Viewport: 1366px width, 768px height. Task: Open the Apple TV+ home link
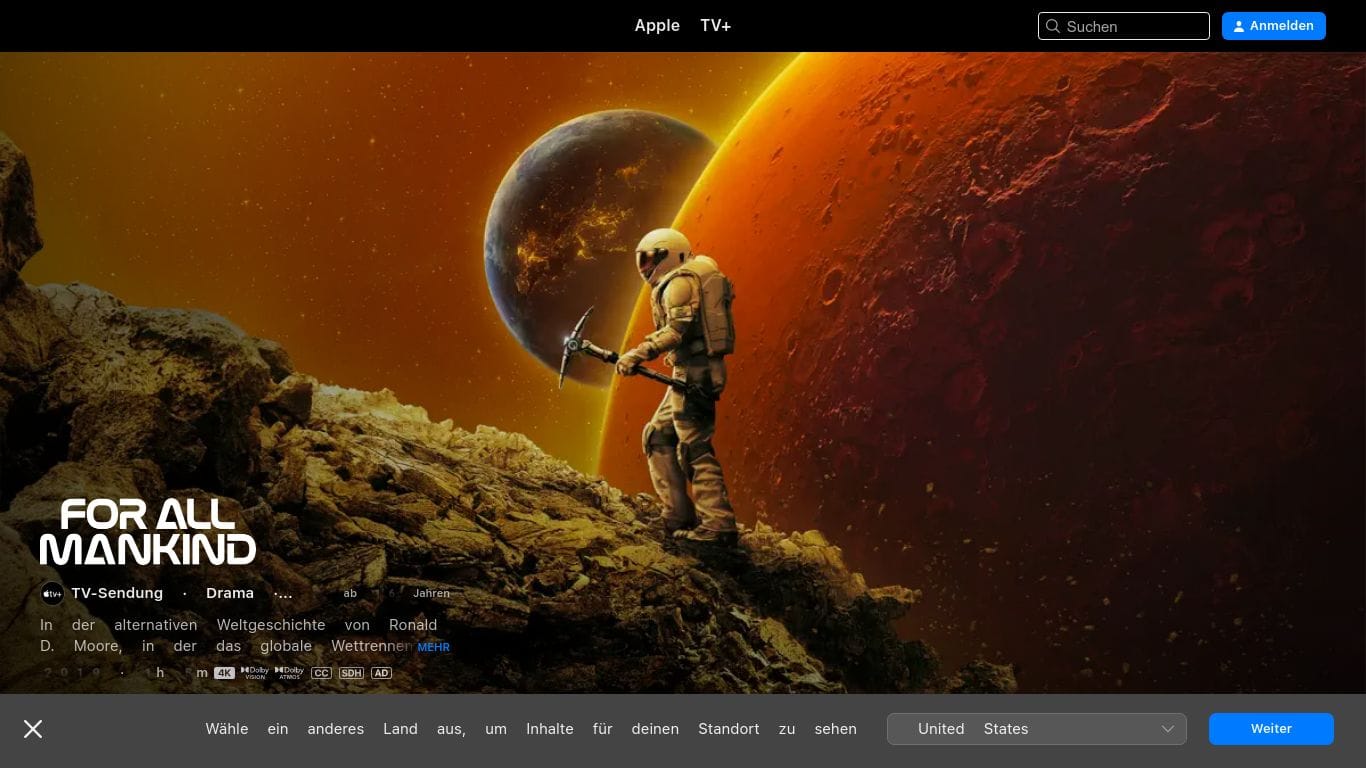click(682, 26)
